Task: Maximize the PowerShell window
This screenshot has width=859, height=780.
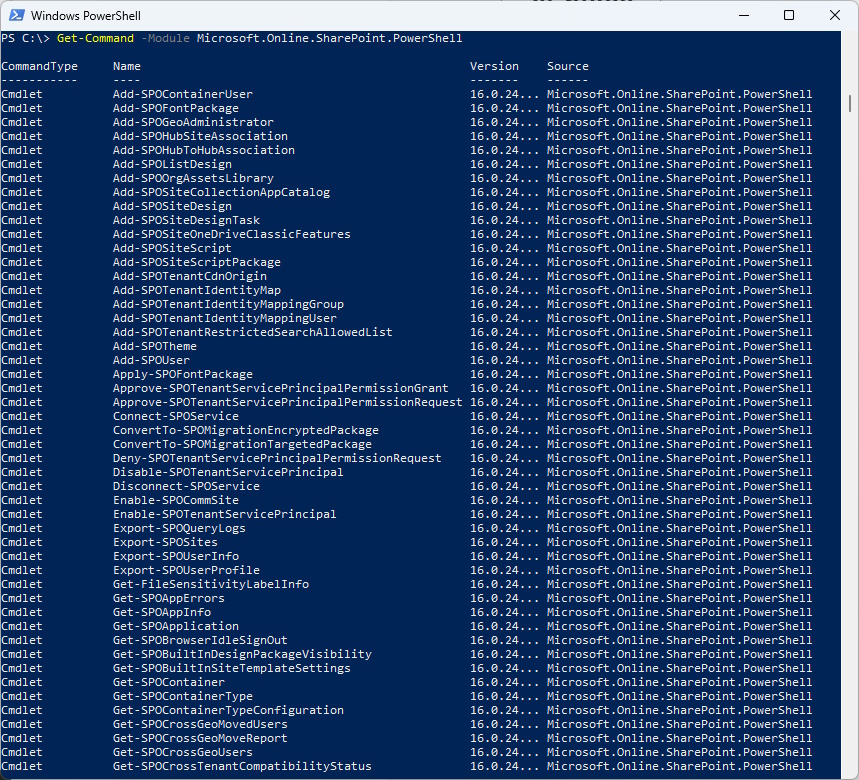Action: click(788, 15)
